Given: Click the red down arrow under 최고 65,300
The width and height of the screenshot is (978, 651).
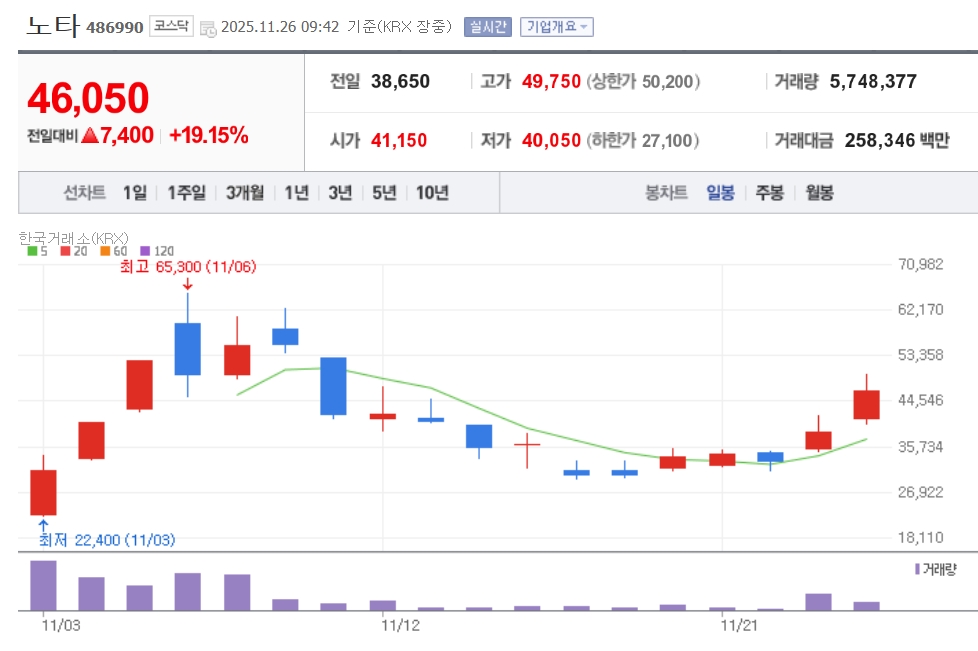Looking at the screenshot, I should (187, 286).
